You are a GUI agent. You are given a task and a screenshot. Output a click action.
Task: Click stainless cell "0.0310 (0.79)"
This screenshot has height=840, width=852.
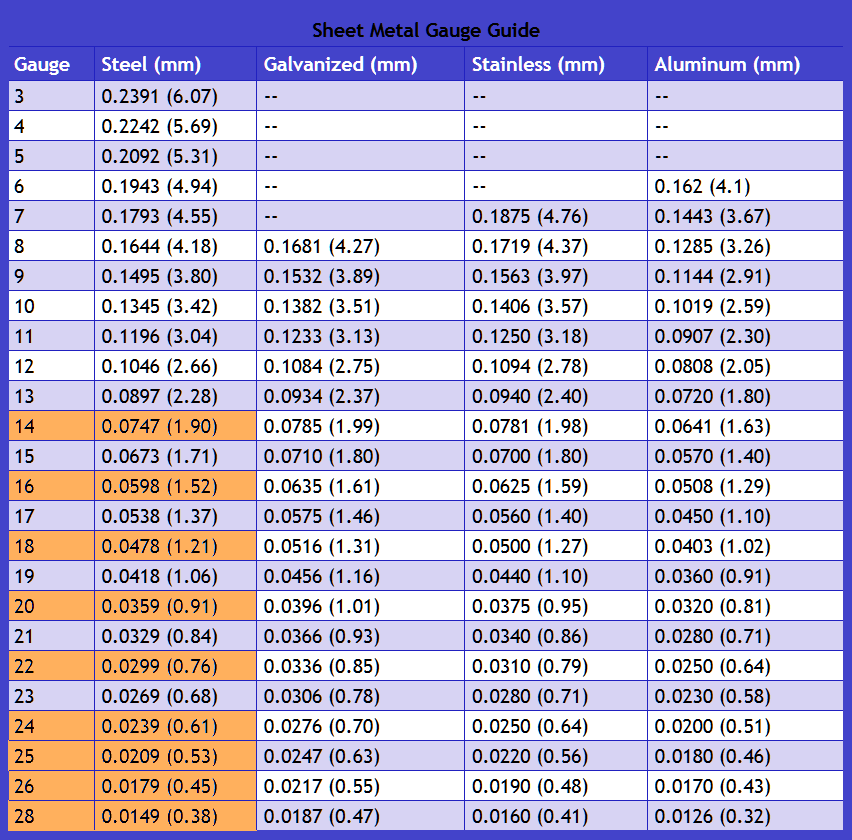pyautogui.click(x=556, y=666)
